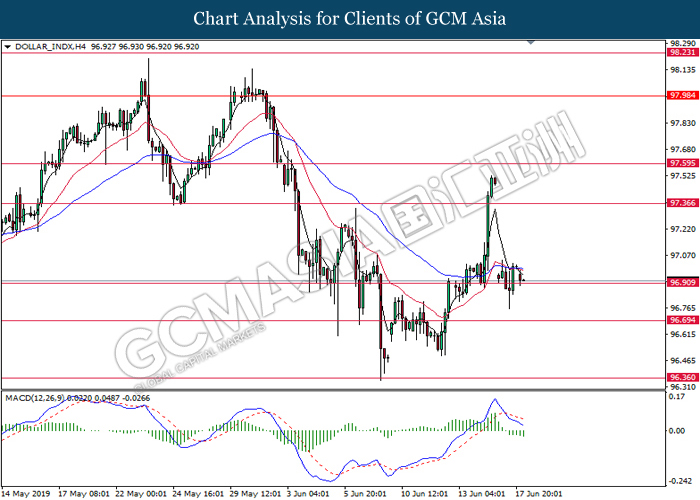Select the 97.984 price level label

pos(683,96)
